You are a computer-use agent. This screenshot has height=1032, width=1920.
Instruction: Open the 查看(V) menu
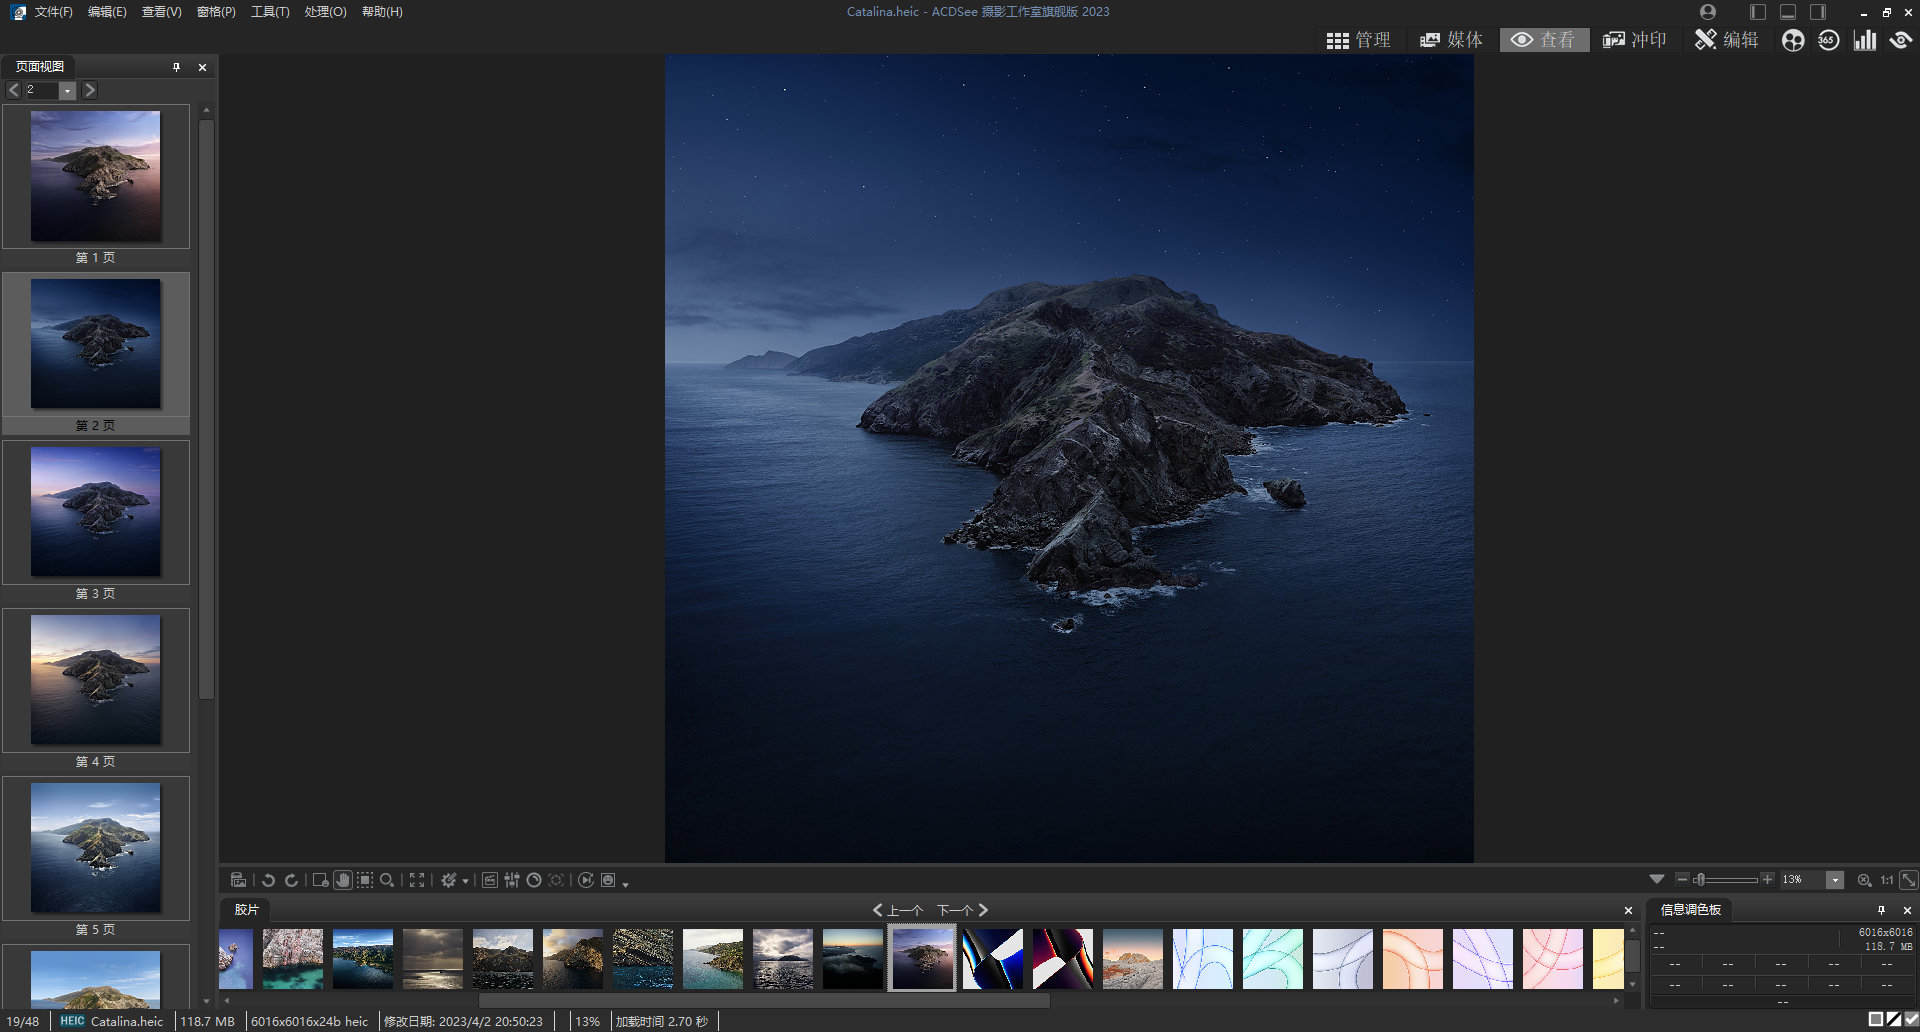tap(162, 12)
